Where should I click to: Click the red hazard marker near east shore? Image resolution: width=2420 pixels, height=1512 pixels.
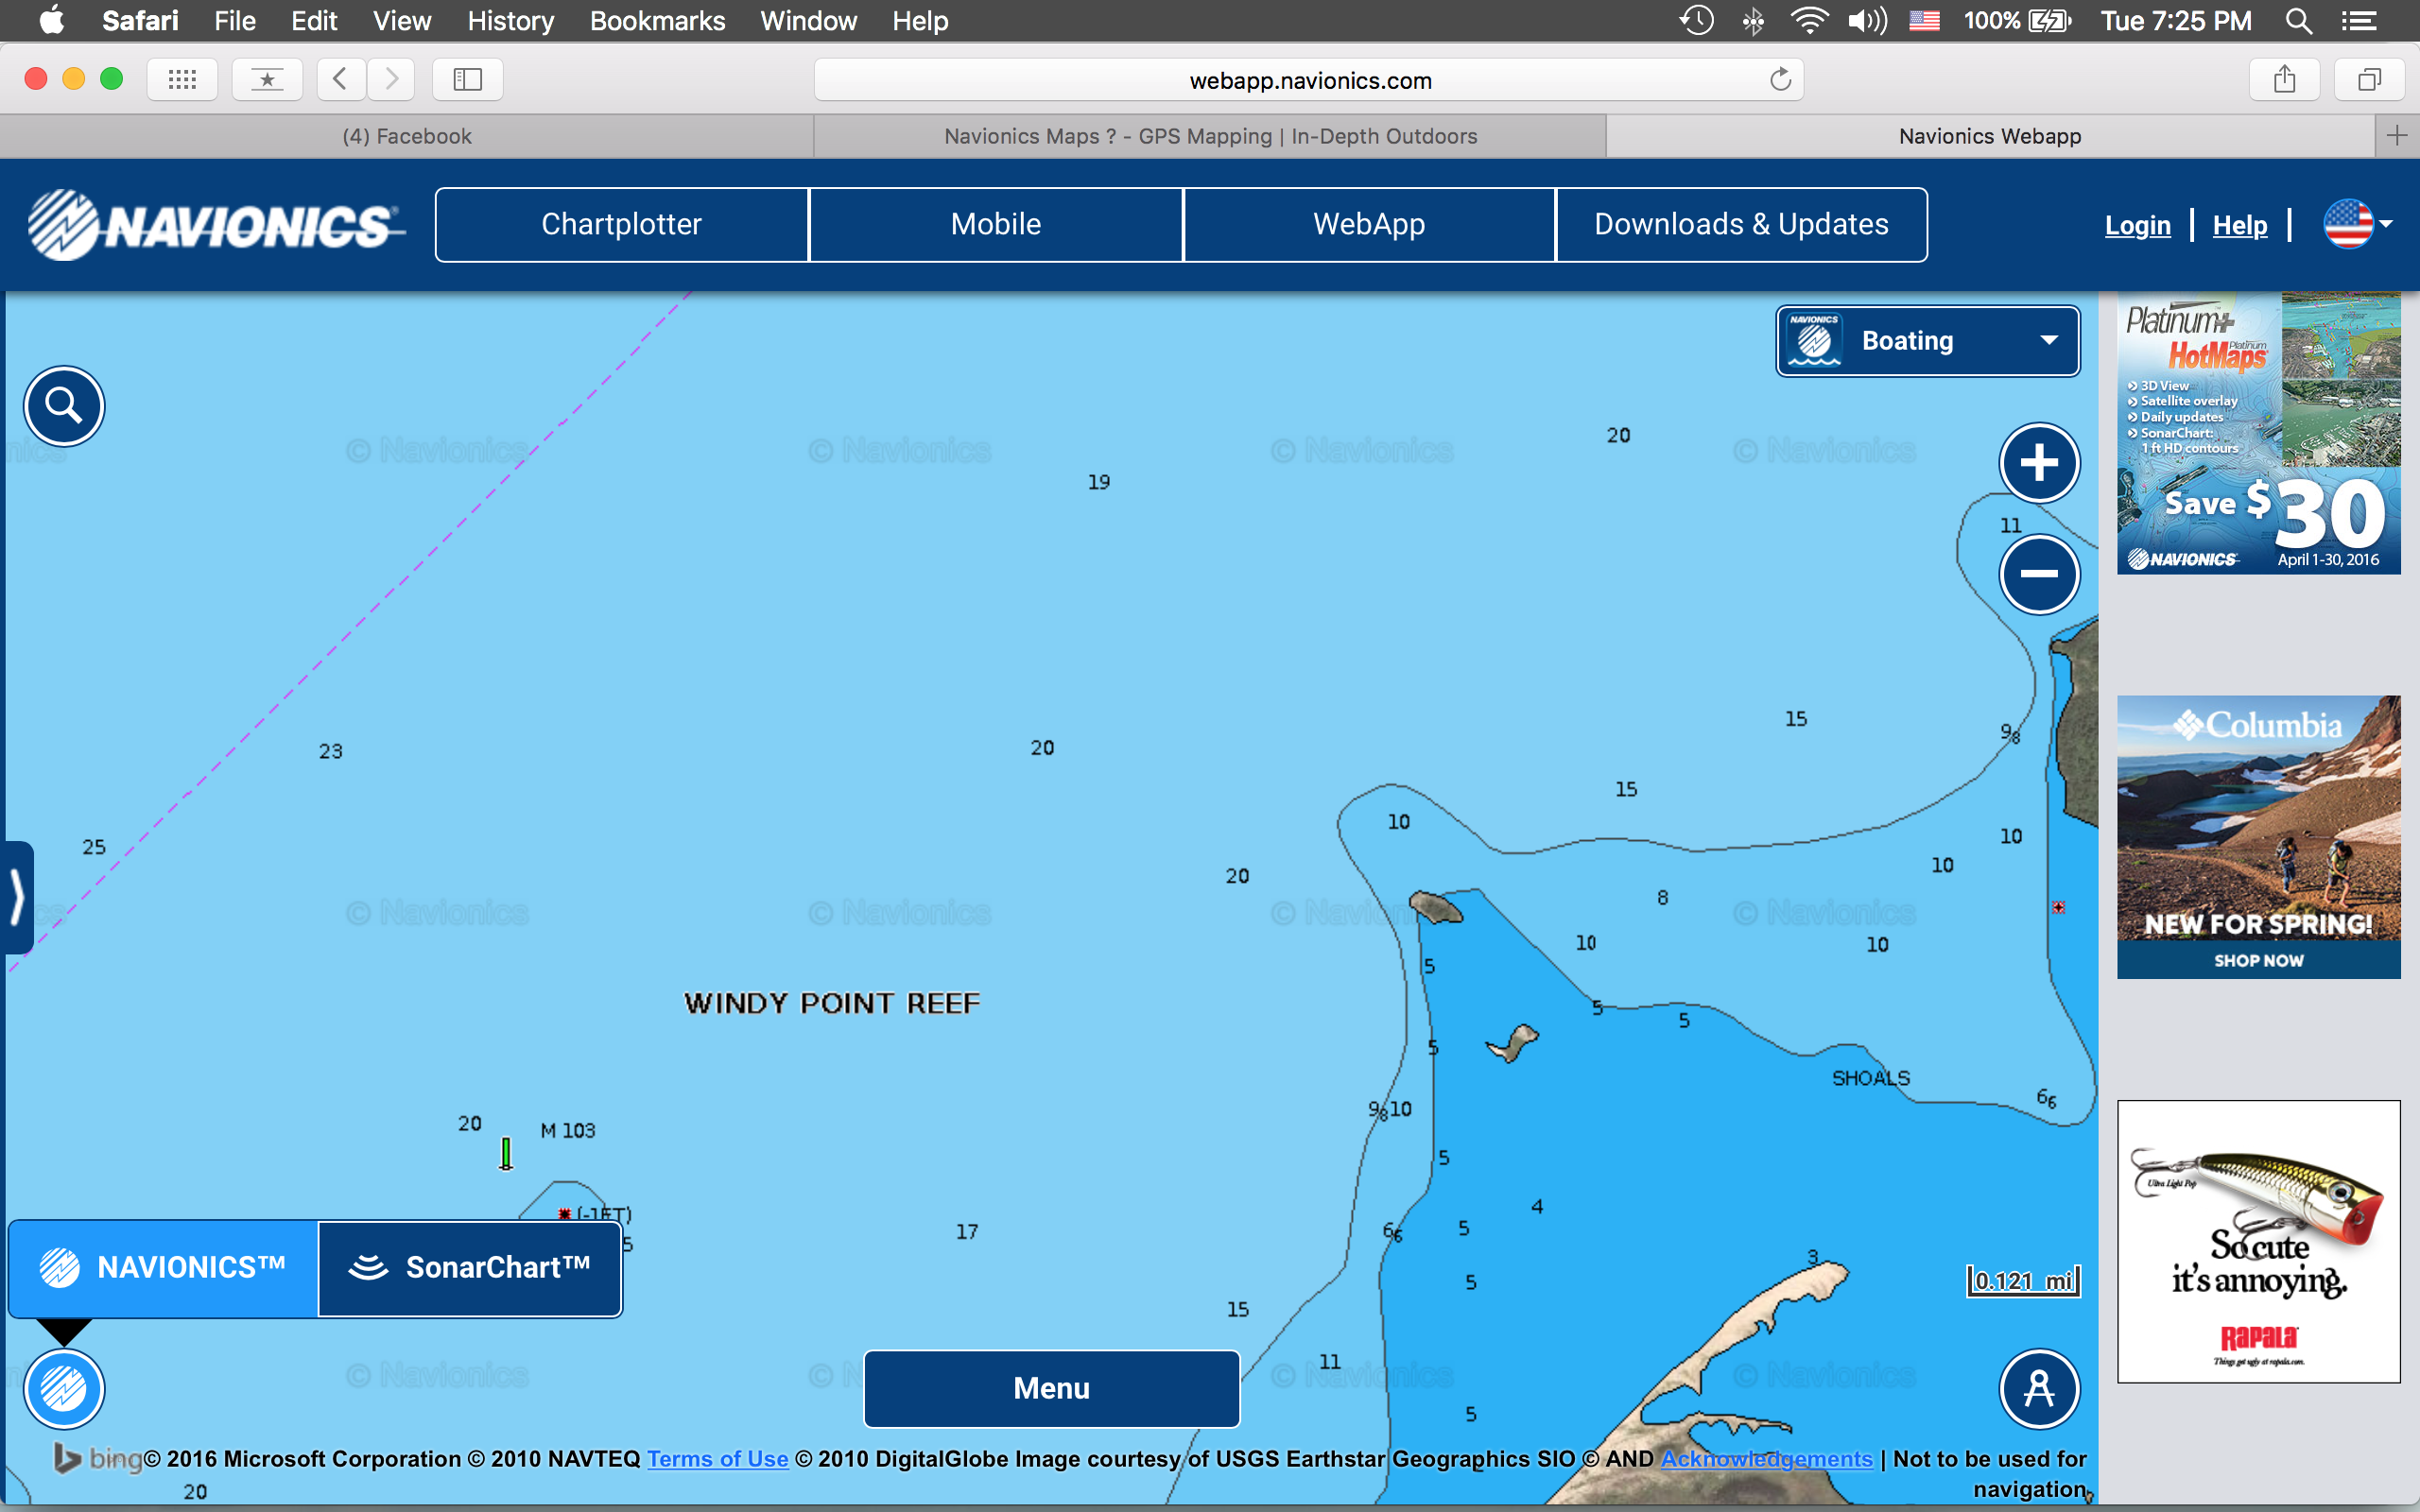click(2058, 907)
